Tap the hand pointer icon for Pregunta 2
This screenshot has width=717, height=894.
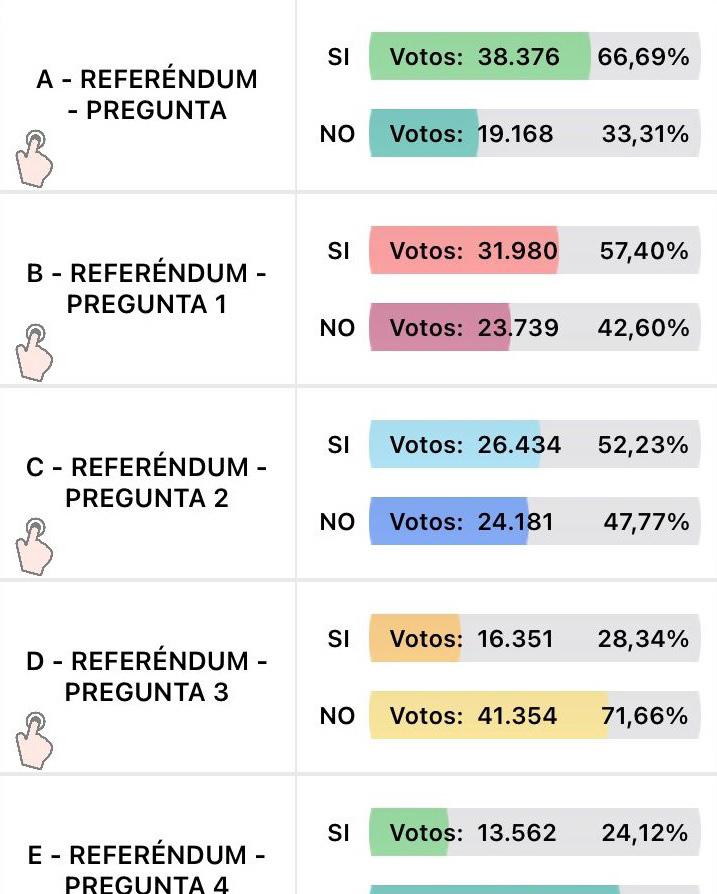(34, 546)
